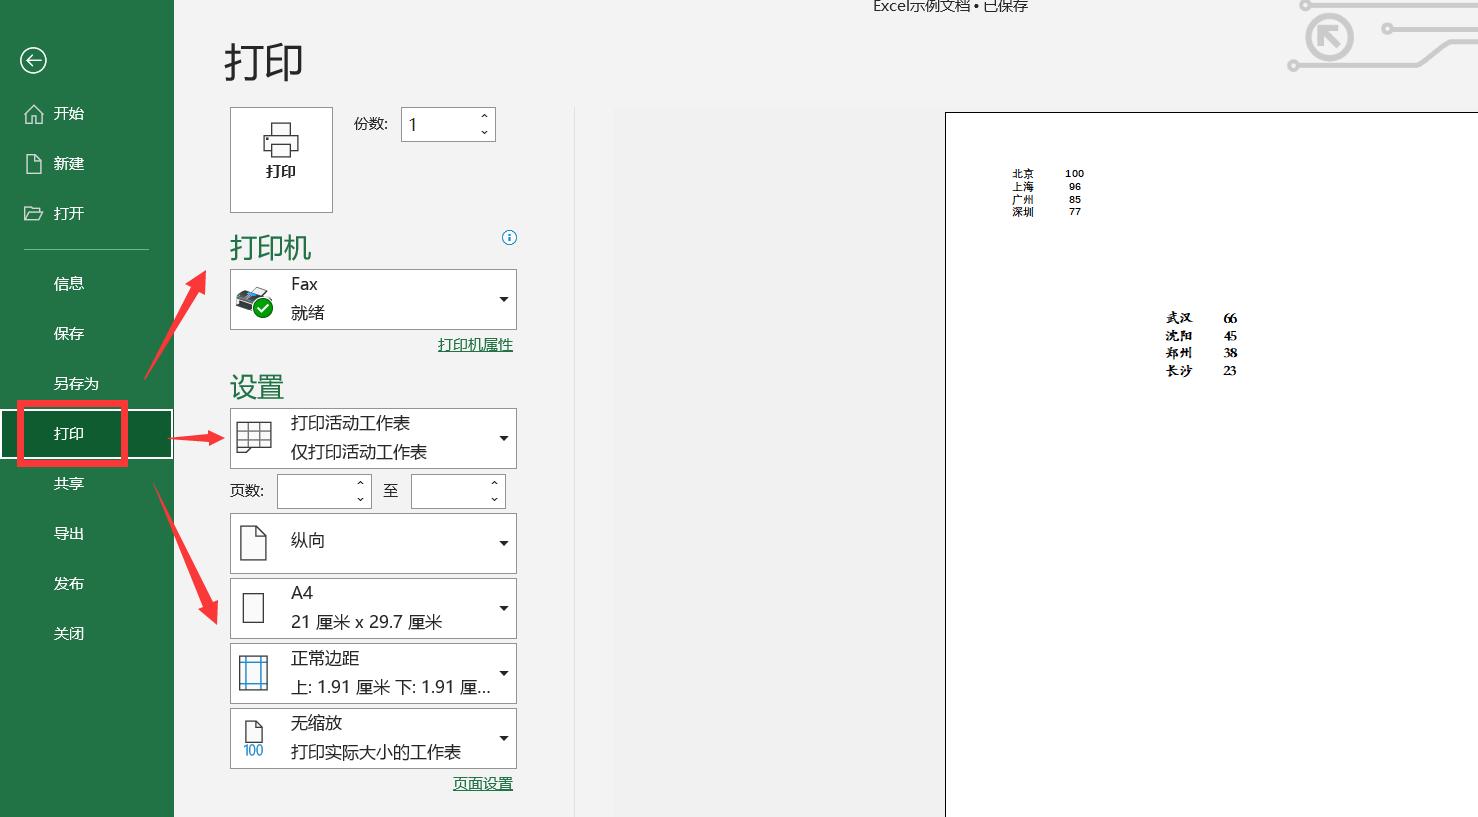Select the 开始 (Home) sidebar icon
This screenshot has width=1478, height=817.
pos(34,113)
